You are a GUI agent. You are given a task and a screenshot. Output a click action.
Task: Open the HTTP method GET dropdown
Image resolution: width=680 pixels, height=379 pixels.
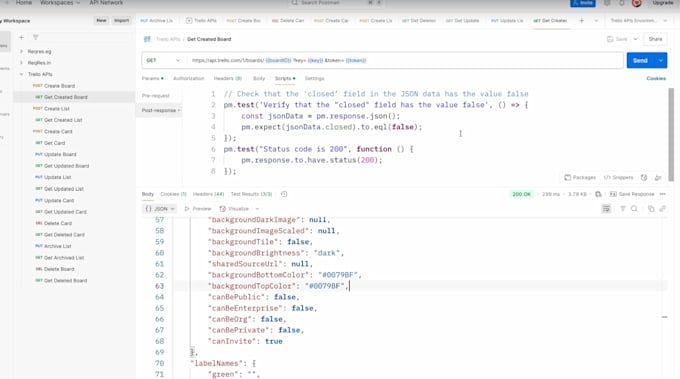coord(163,60)
